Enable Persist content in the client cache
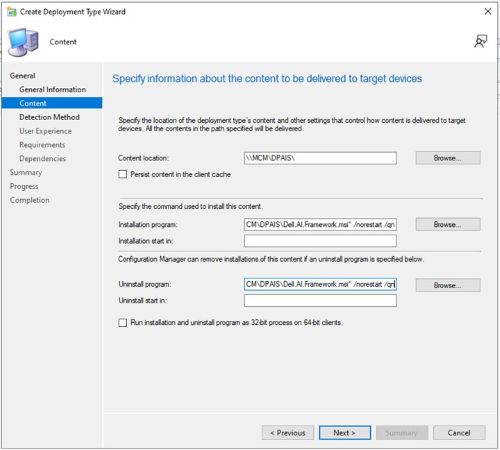500x450 pixels. click(x=123, y=174)
